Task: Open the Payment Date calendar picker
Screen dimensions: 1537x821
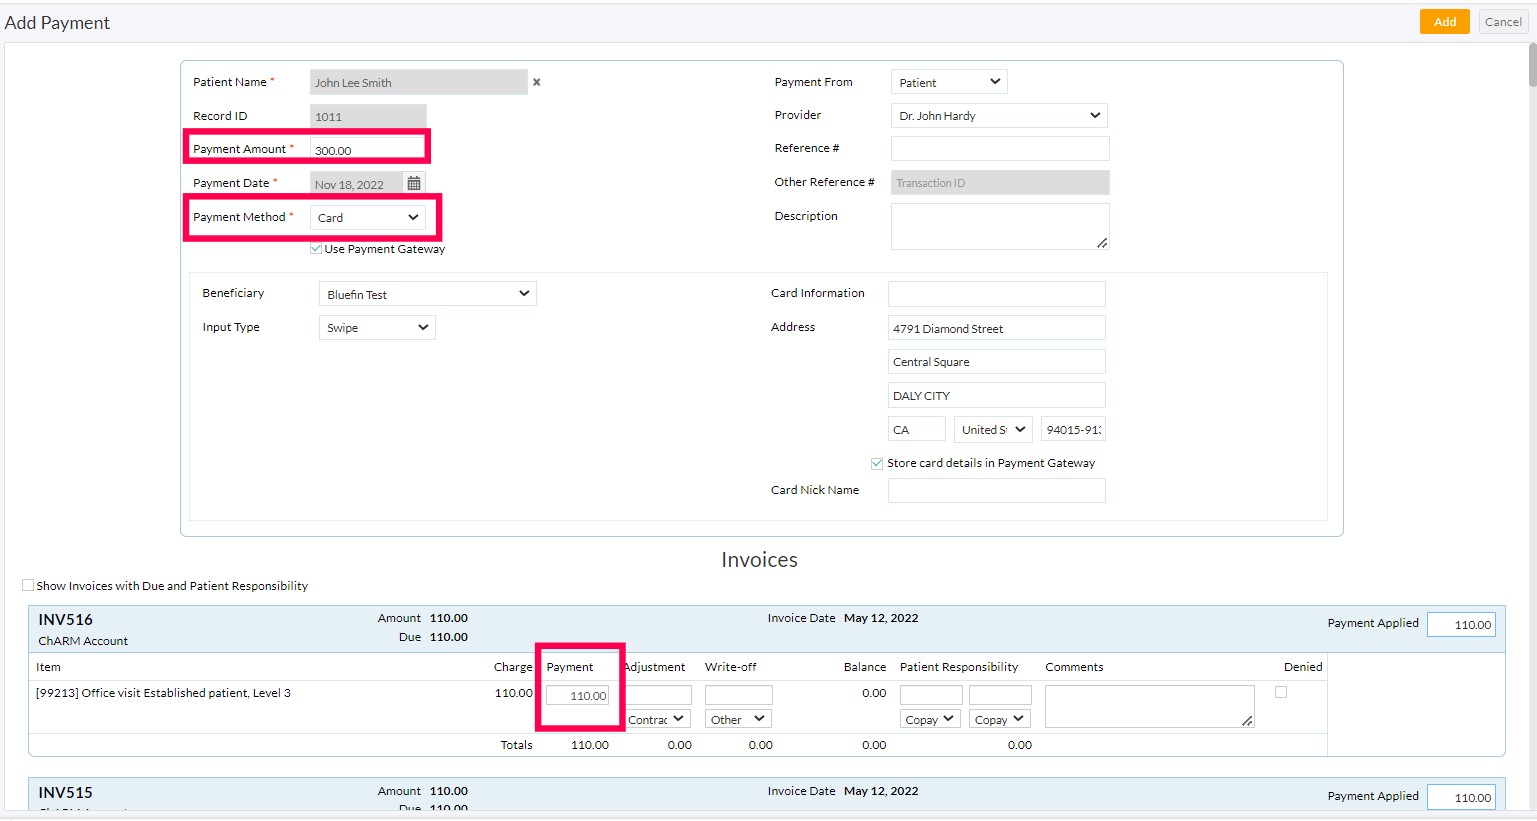Action: tap(414, 184)
